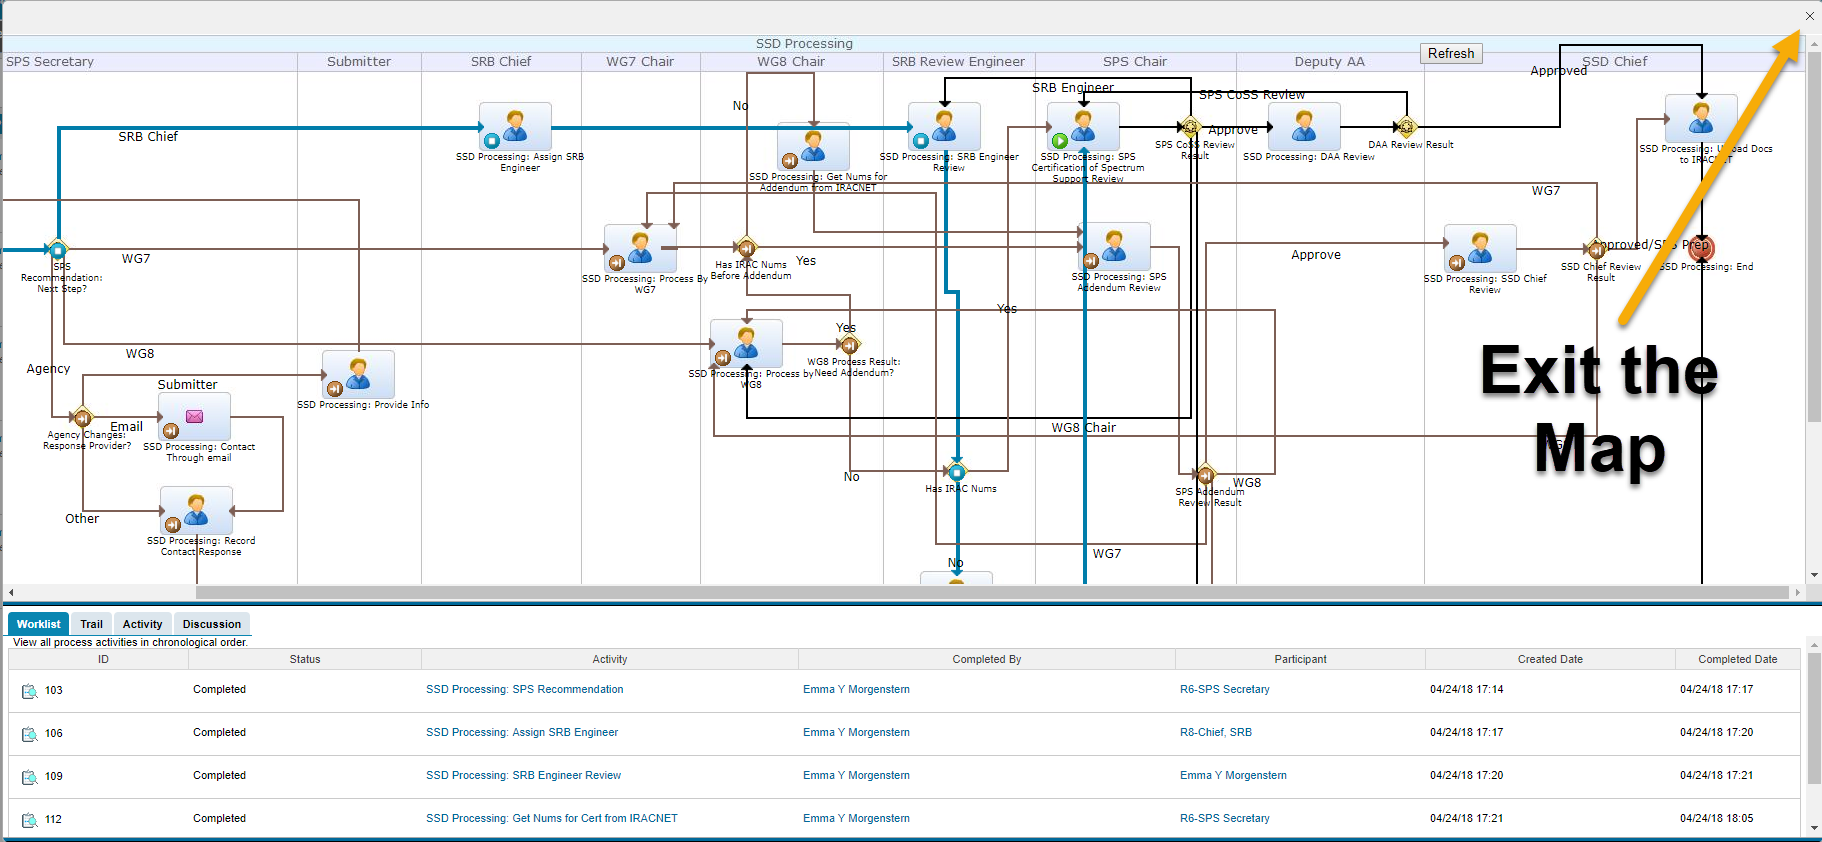Select the SSD Processing End event node
The image size is (1822, 842).
(1701, 247)
